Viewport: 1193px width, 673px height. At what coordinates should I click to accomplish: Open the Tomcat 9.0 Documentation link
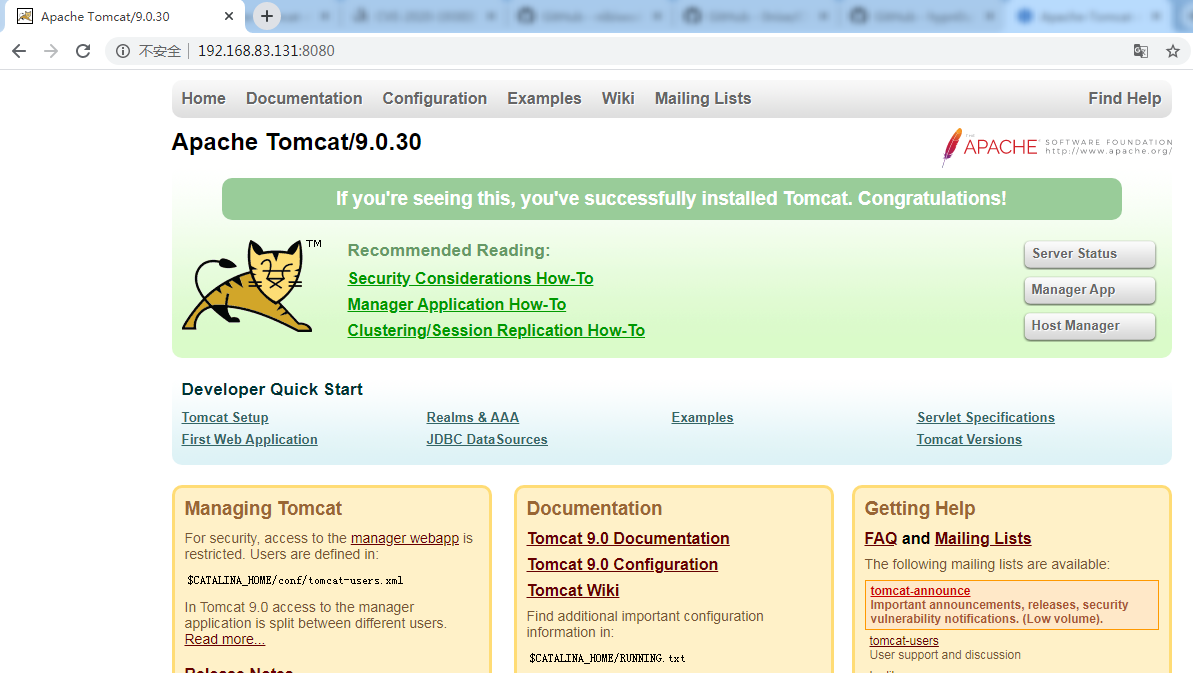(x=628, y=538)
